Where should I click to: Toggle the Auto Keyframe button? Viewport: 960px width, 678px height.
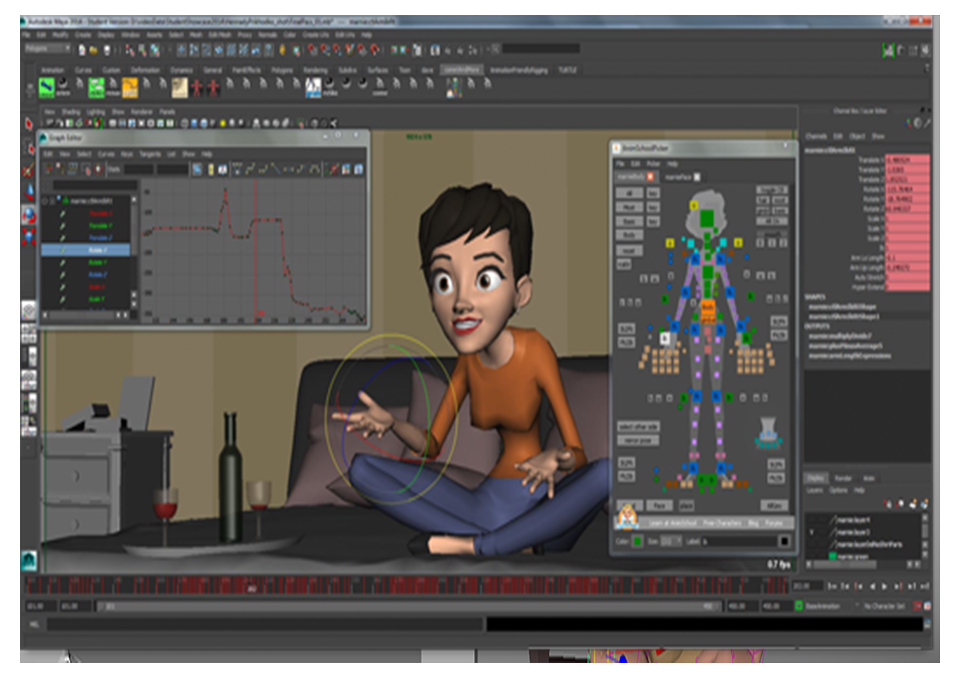click(917, 606)
